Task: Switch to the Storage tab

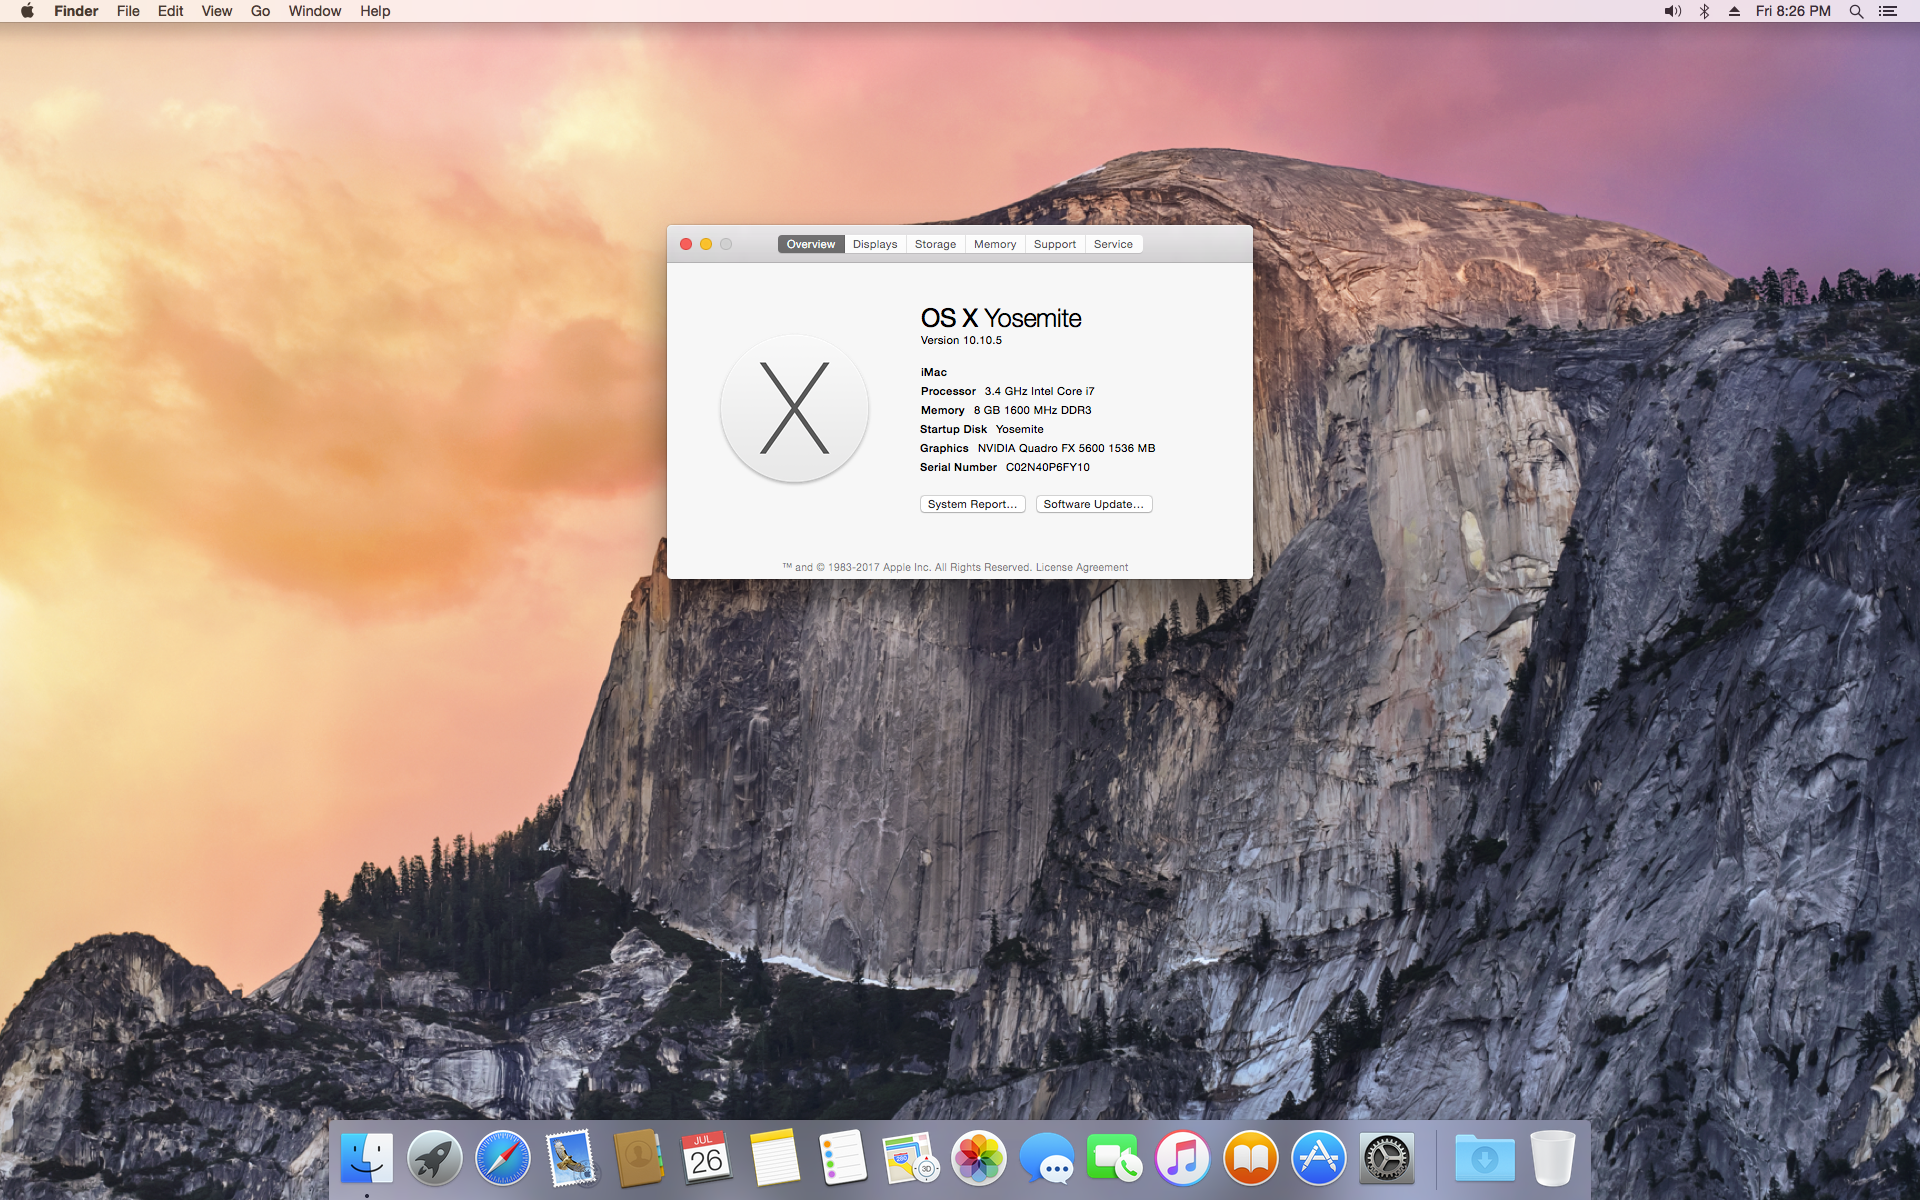Action: coord(935,244)
